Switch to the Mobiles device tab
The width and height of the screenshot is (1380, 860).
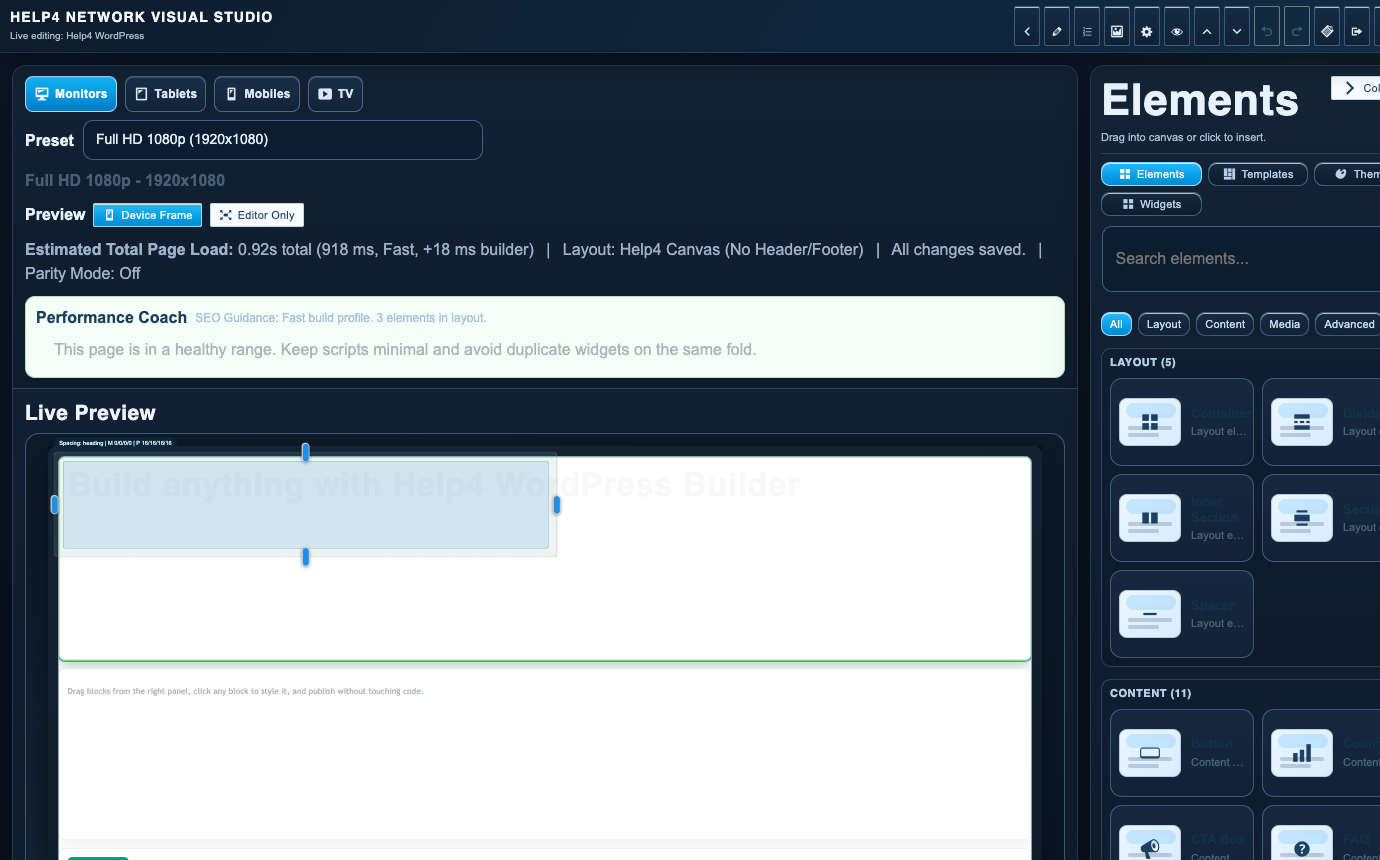[257, 94]
